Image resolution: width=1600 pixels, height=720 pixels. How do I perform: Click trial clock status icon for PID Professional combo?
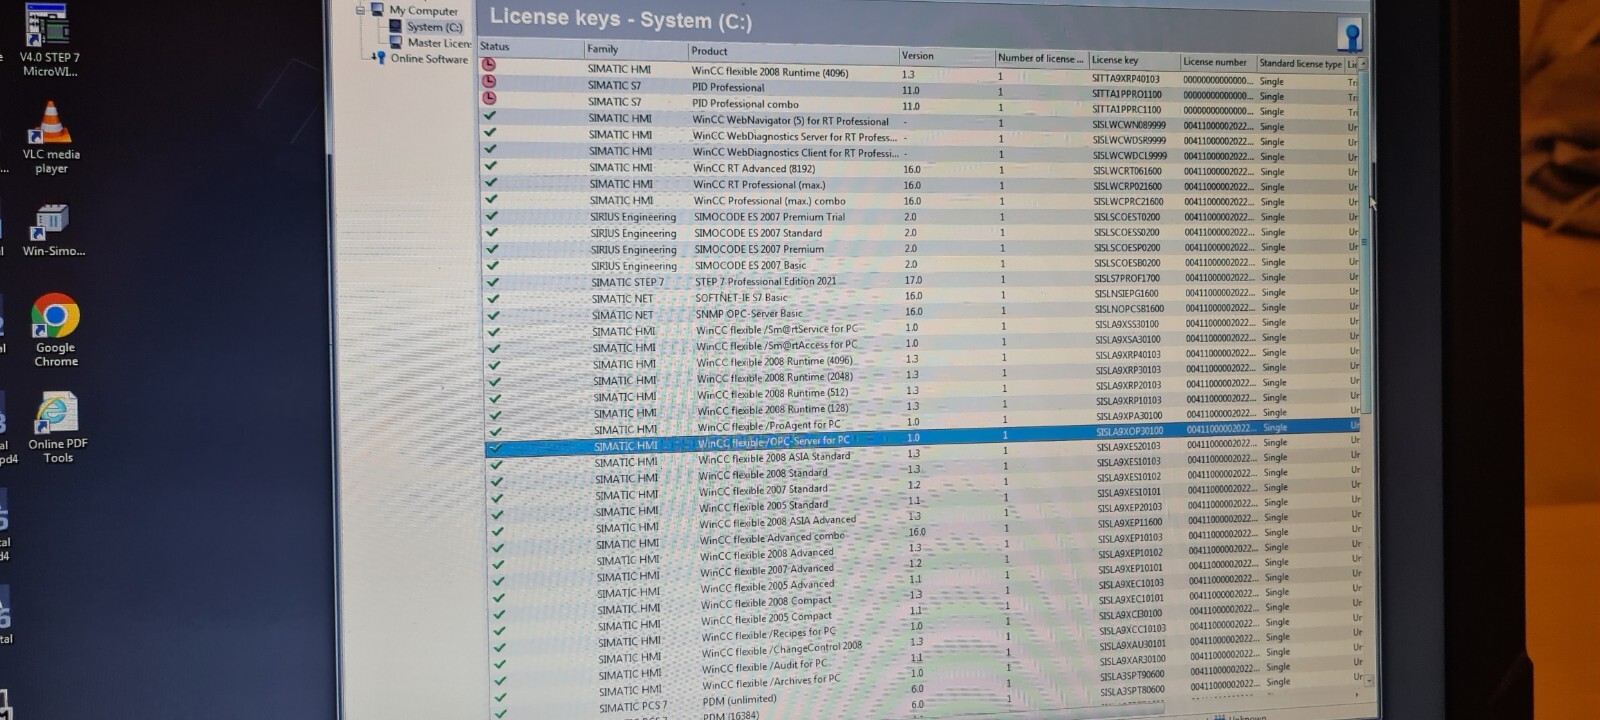coord(488,98)
